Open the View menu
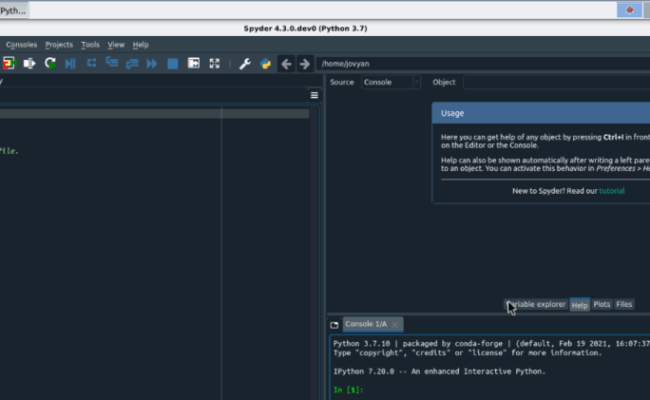The height and width of the screenshot is (400, 650). pyautogui.click(x=116, y=44)
